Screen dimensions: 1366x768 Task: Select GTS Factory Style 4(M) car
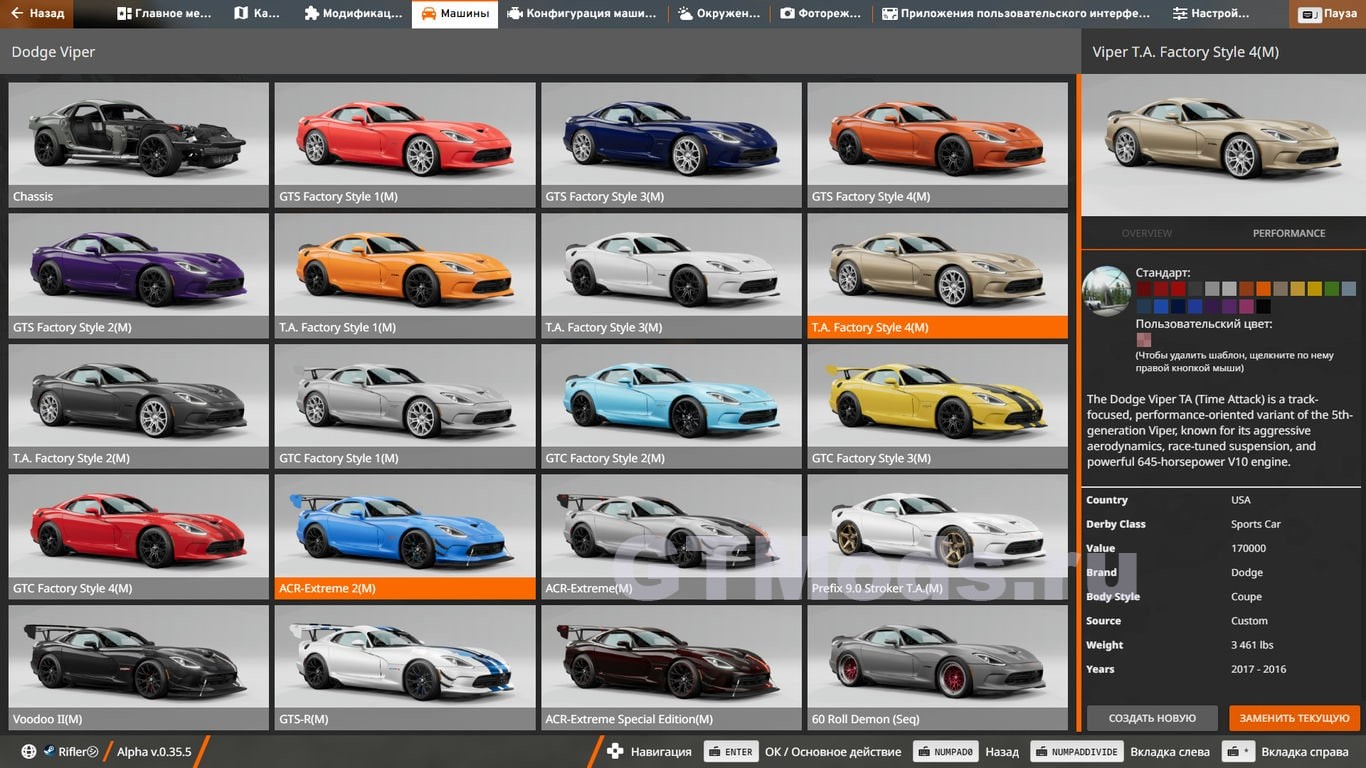[x=938, y=144]
